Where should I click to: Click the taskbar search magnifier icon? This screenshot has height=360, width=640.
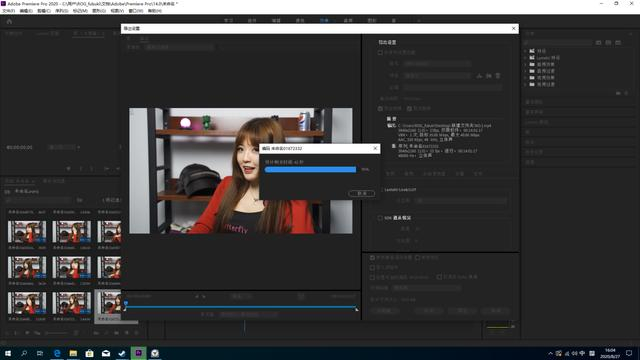pos(24,353)
